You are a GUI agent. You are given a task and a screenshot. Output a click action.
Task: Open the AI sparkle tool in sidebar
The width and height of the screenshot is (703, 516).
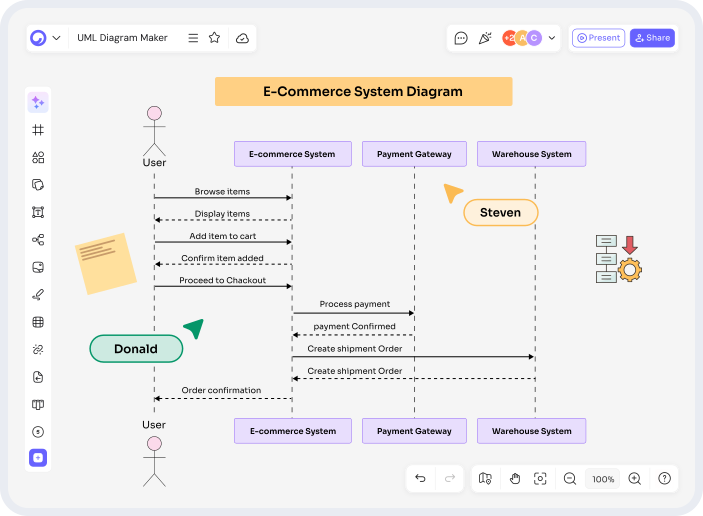coord(38,102)
